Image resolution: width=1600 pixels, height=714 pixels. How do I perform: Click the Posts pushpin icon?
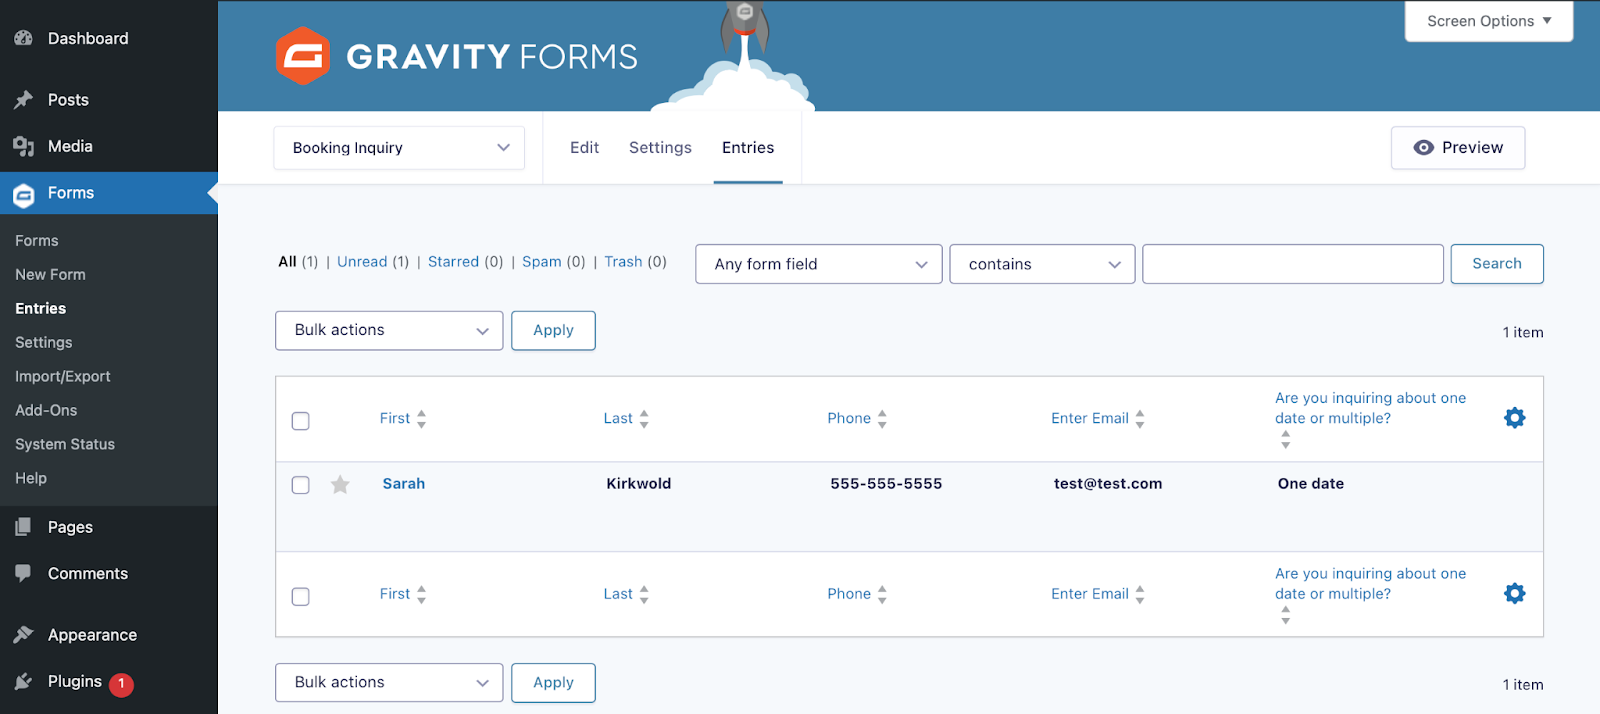(x=24, y=100)
